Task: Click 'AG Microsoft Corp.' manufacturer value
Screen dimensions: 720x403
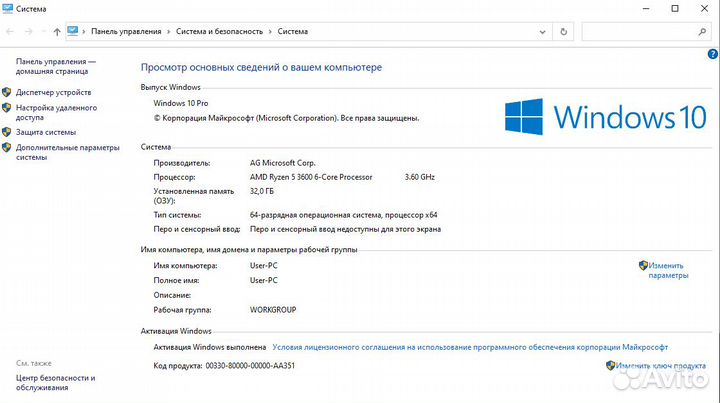Action: point(282,163)
